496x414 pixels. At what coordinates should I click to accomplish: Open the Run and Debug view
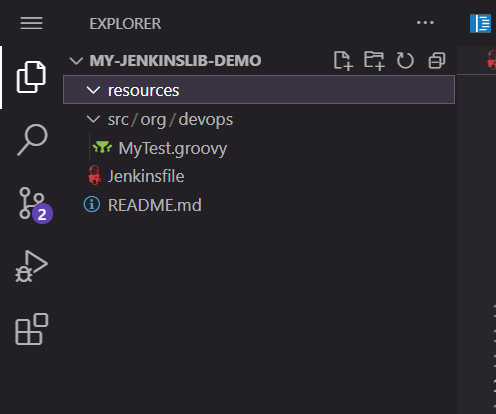[x=31, y=266]
